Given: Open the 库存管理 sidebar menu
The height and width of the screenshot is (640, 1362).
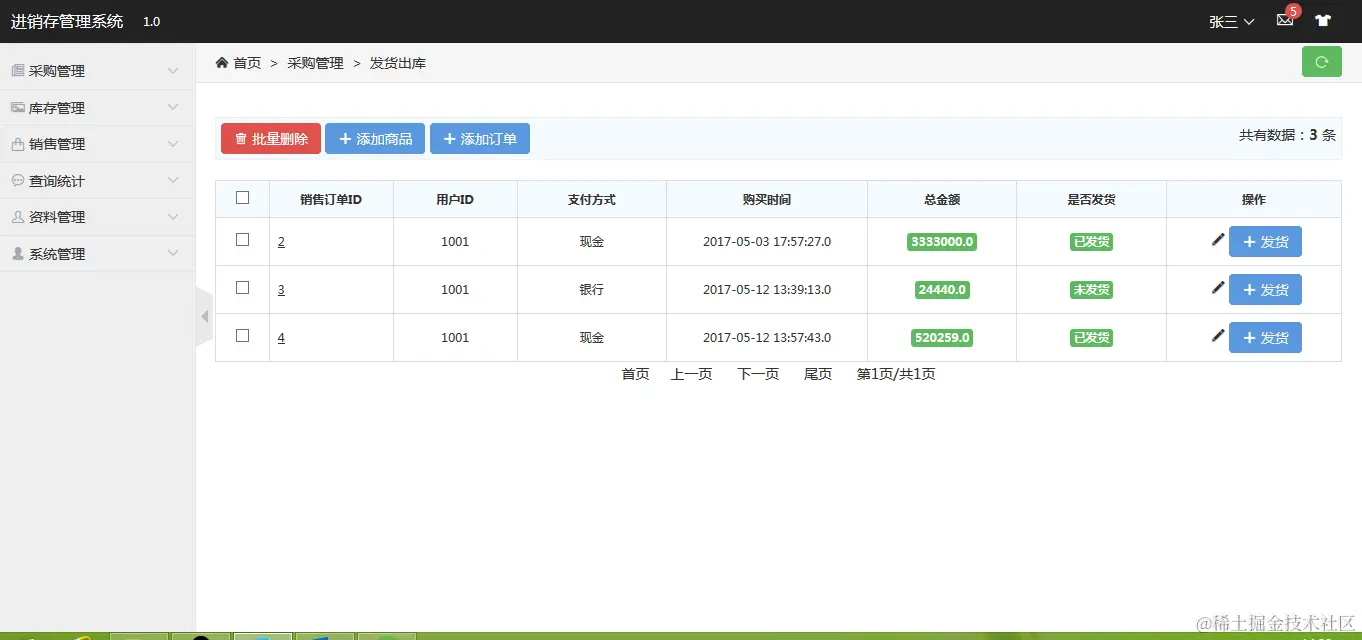Looking at the screenshot, I should (x=97, y=107).
